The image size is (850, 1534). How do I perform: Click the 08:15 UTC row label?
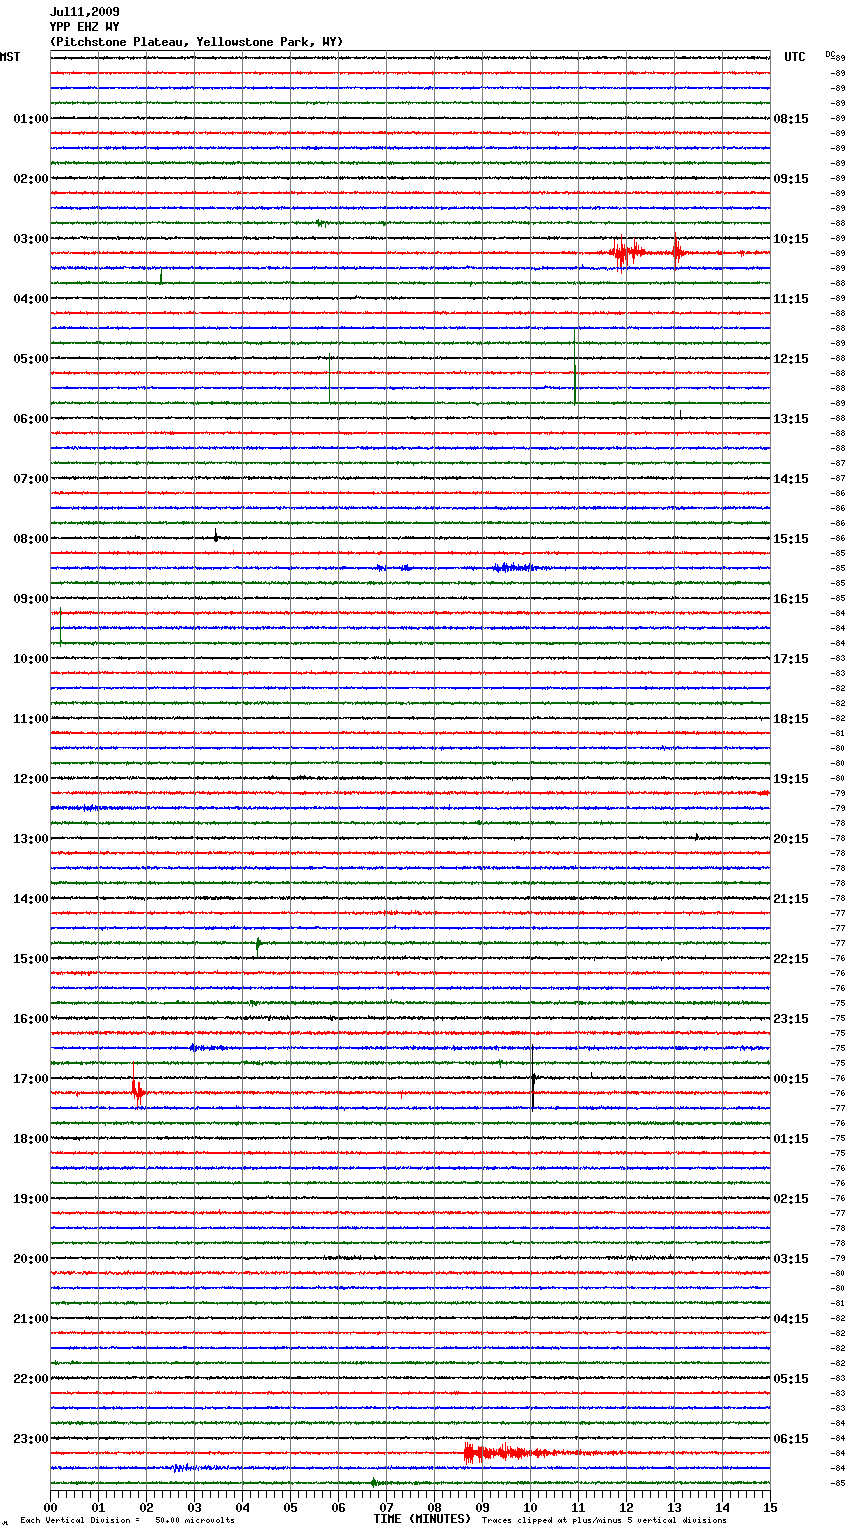point(791,119)
